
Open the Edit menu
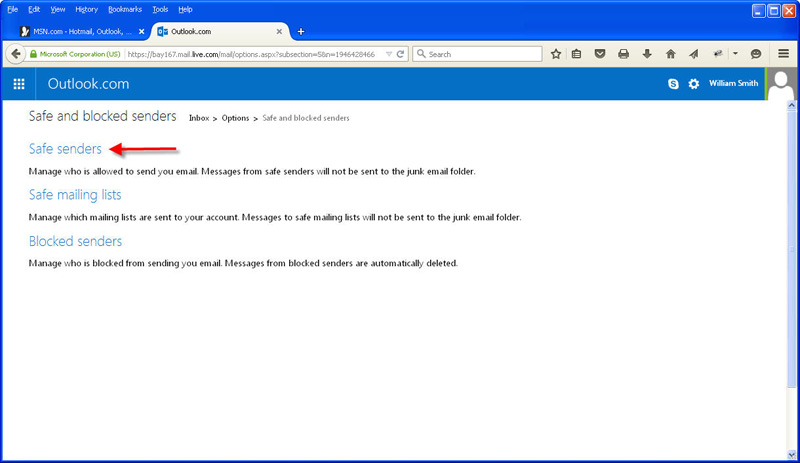(x=34, y=9)
